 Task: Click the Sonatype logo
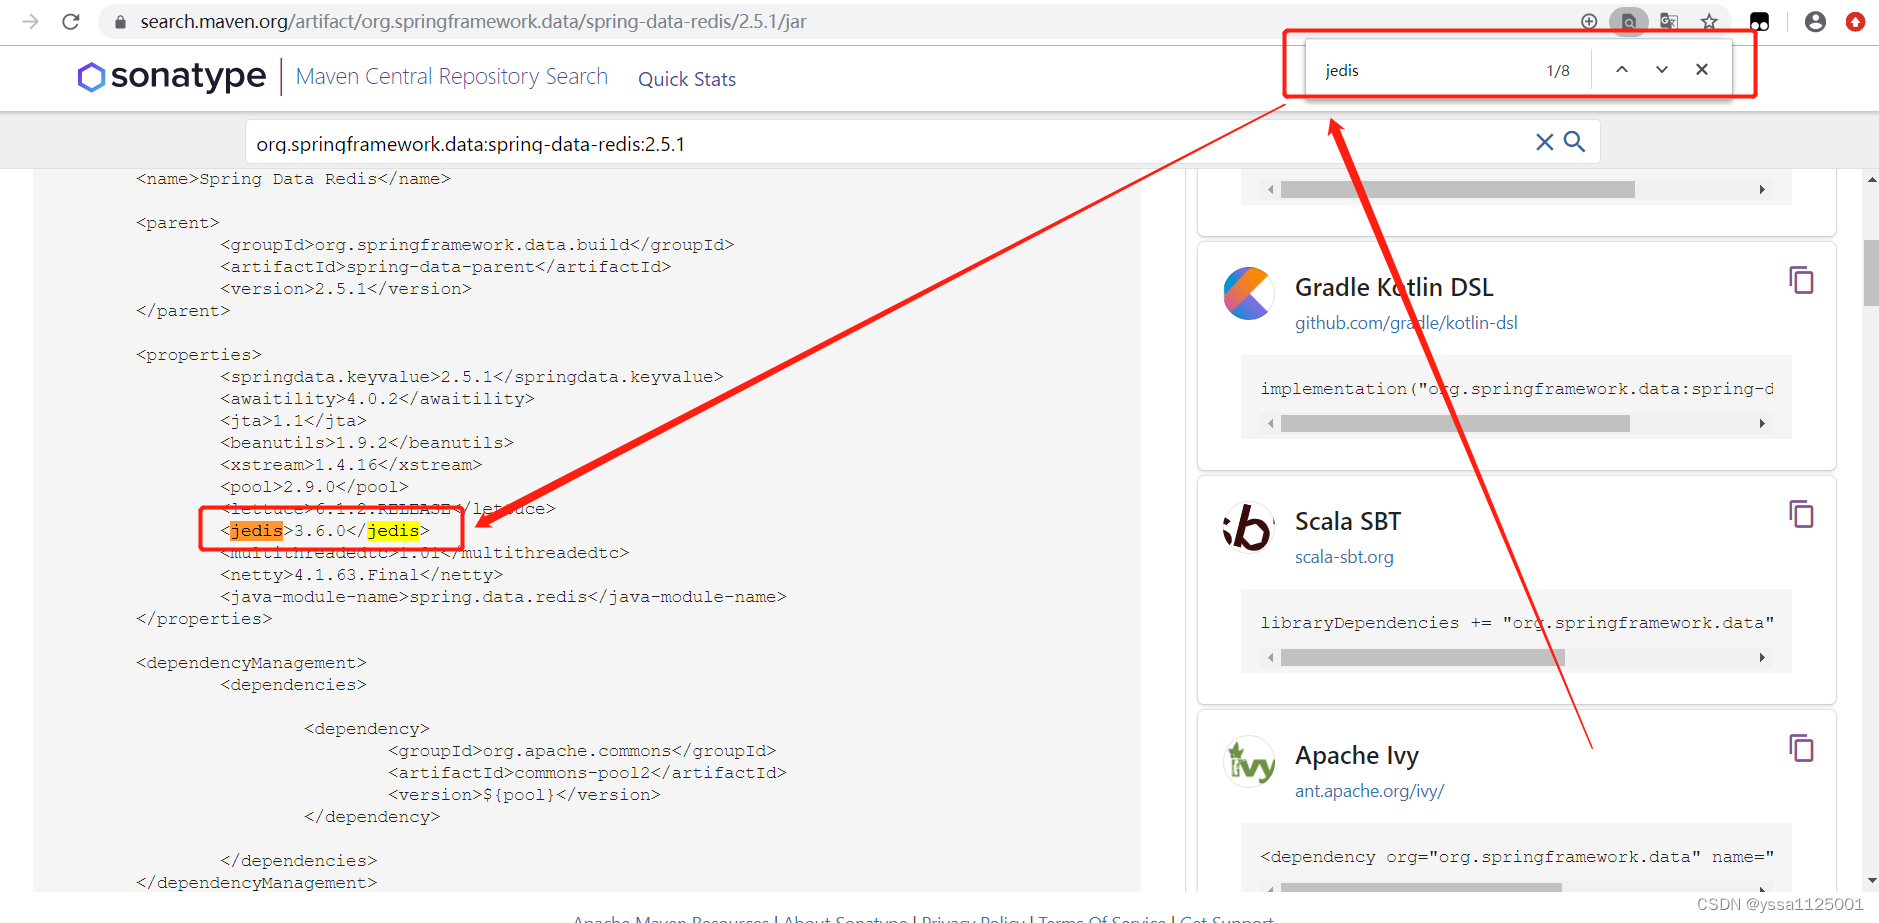[x=170, y=77]
